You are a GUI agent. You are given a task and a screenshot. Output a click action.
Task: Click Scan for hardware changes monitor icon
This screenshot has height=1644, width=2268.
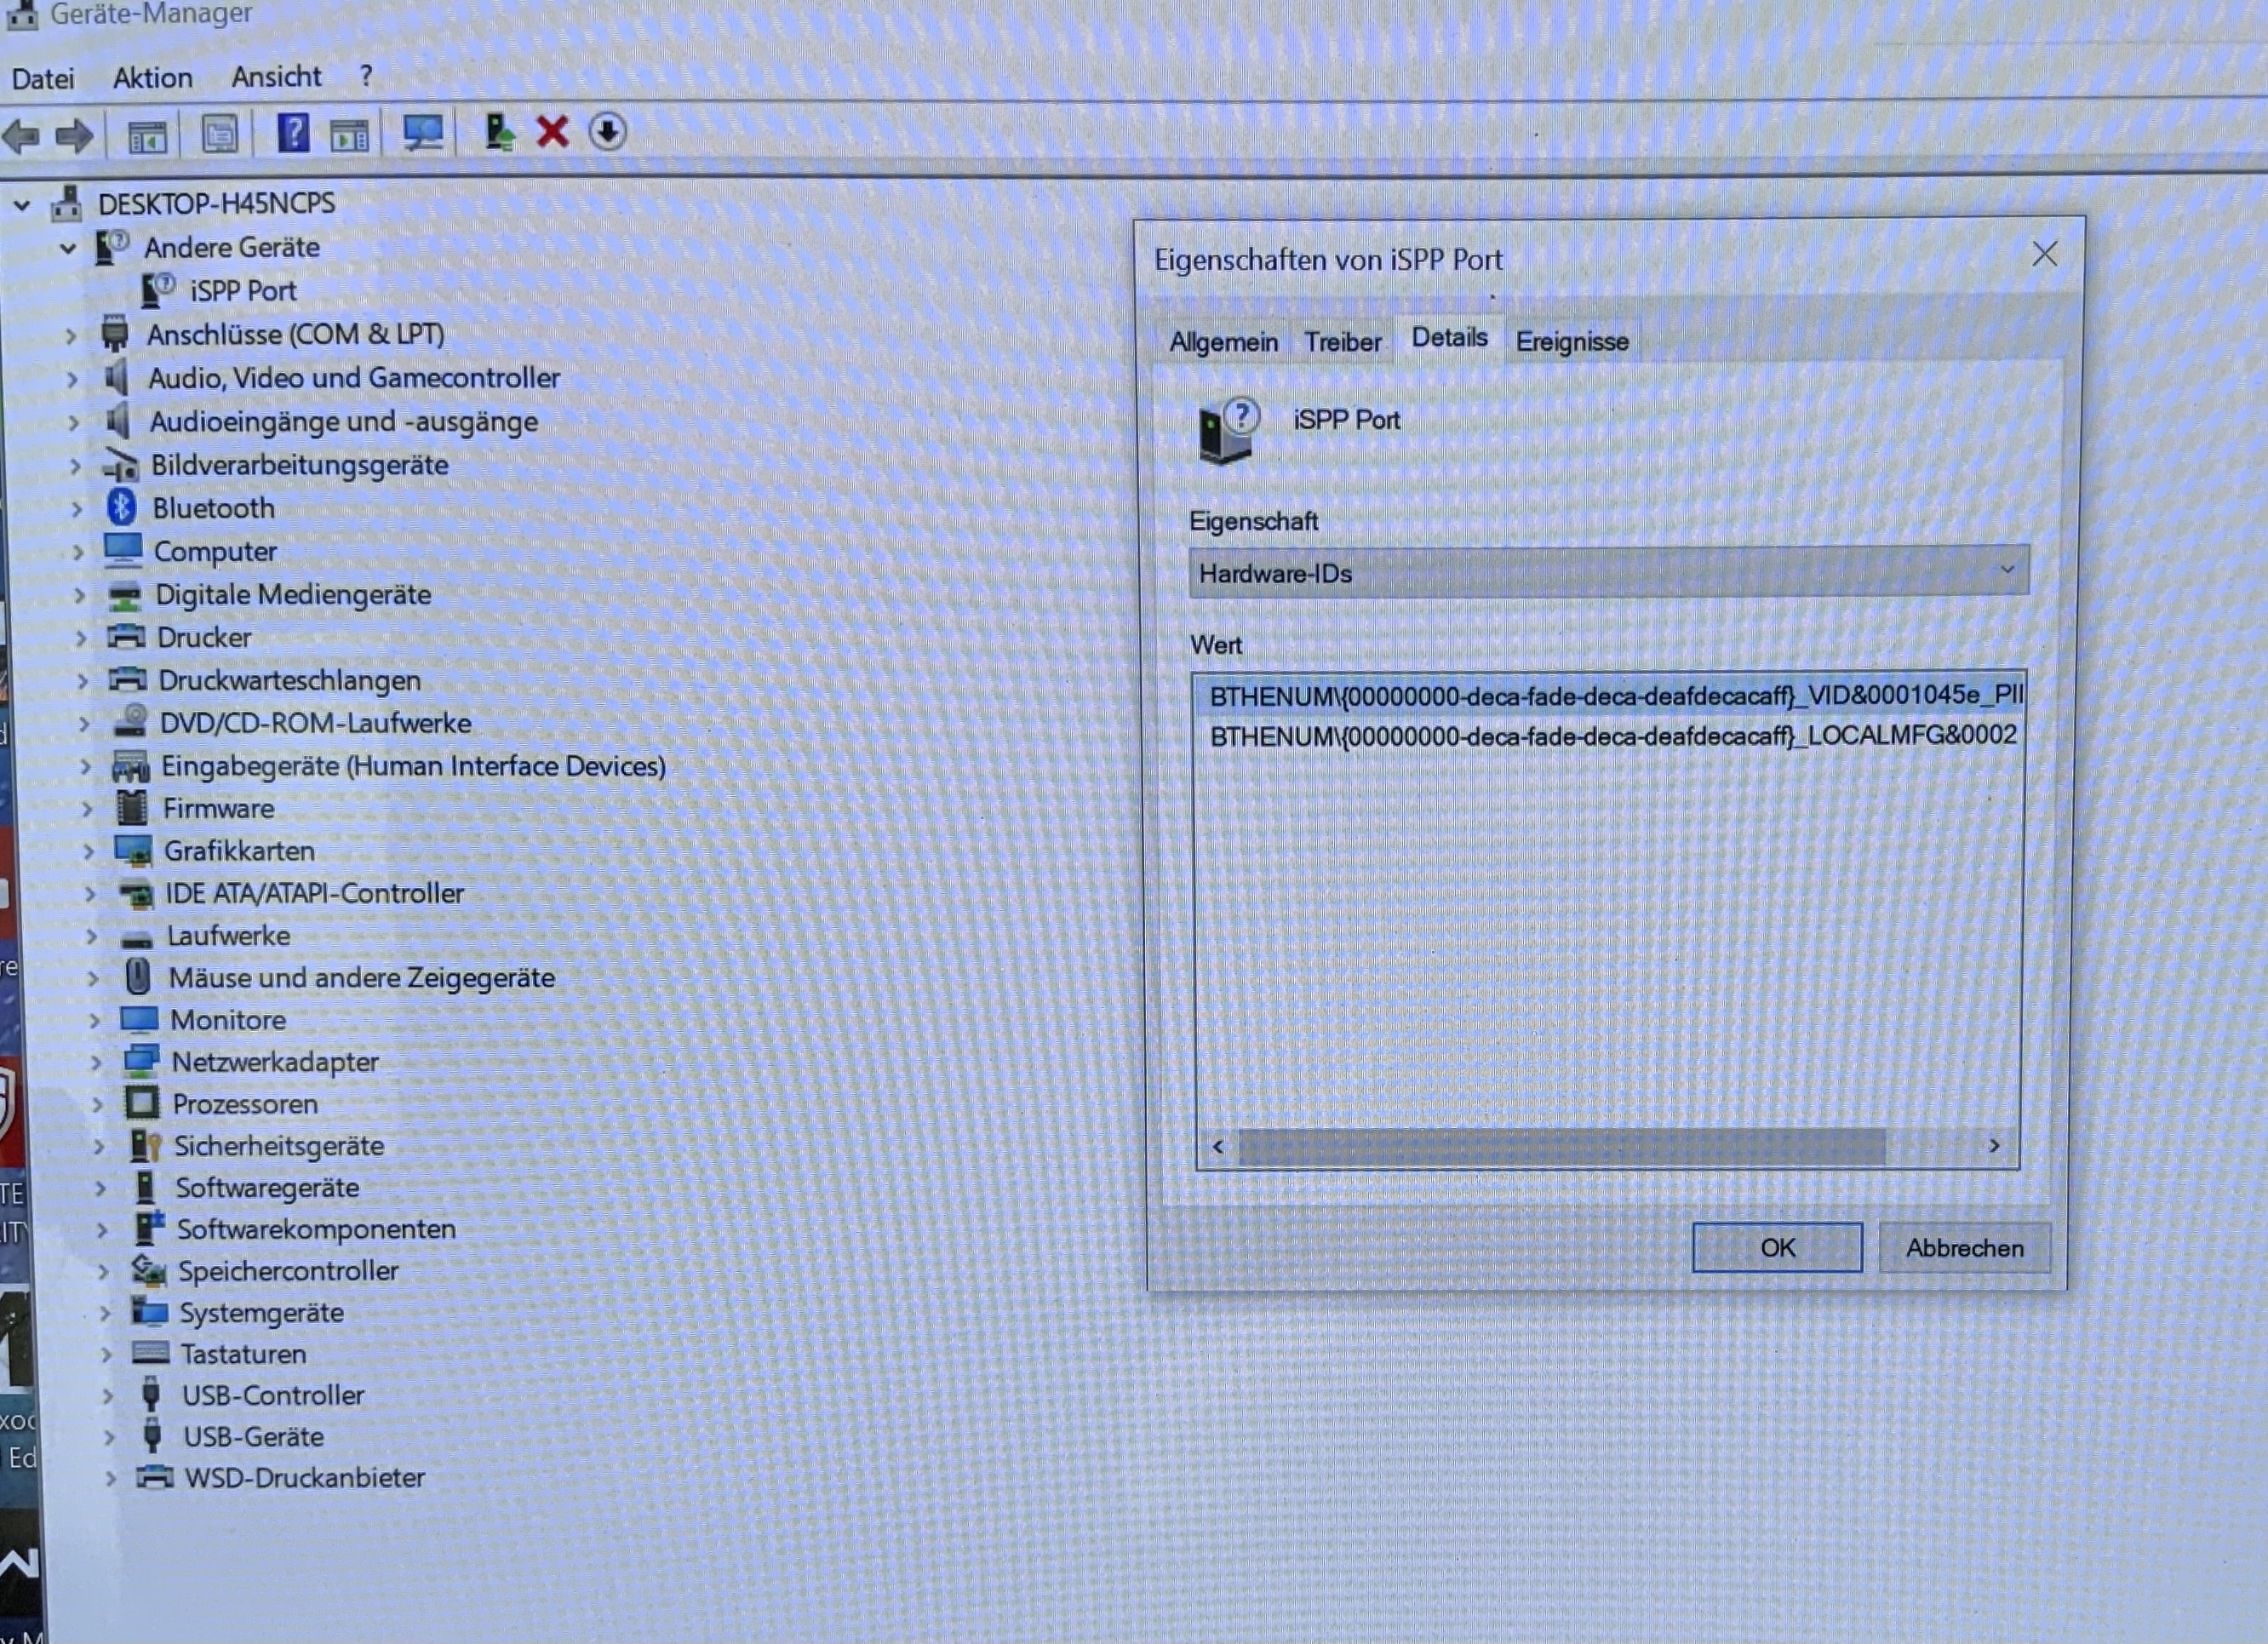423,133
